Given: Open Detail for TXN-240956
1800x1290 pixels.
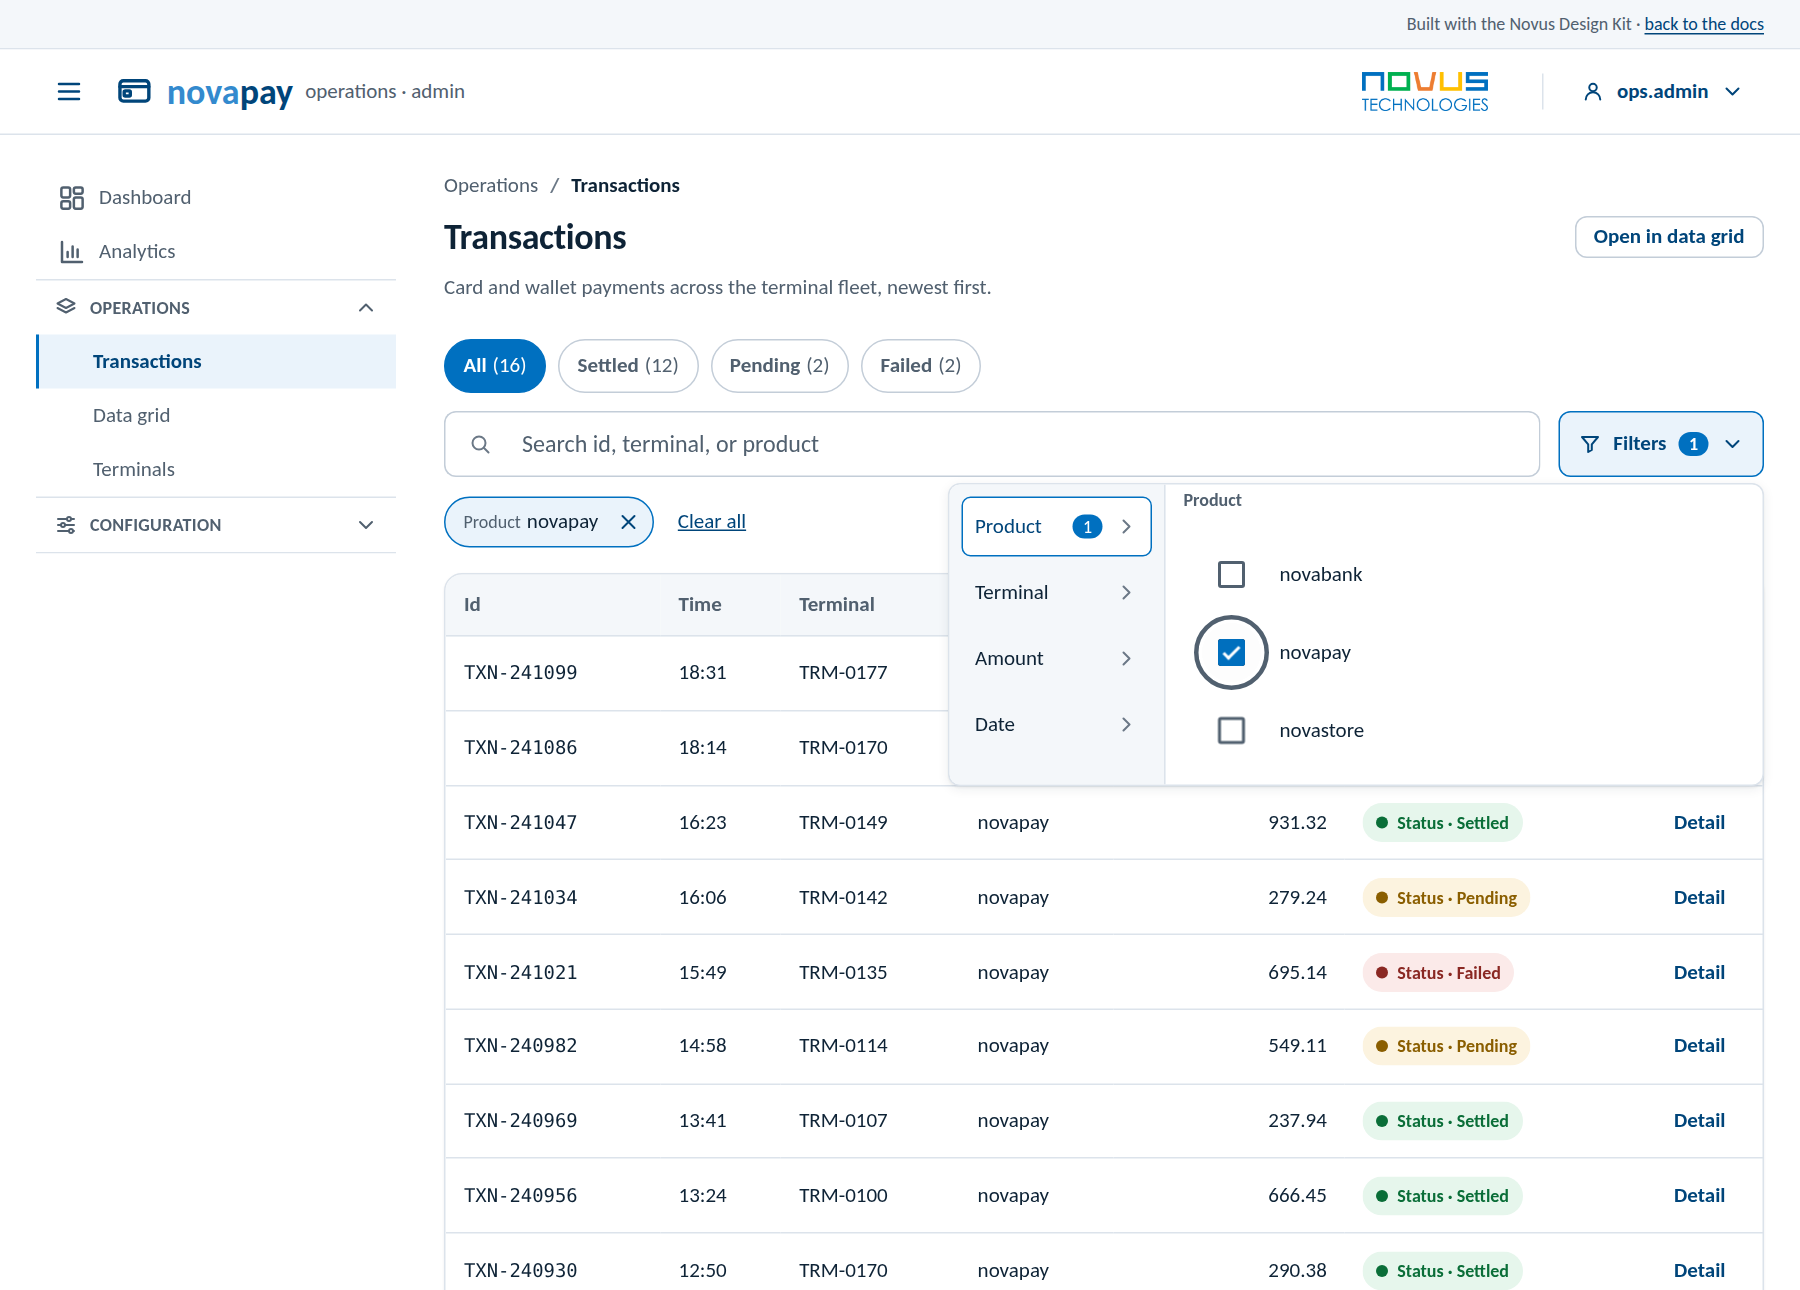Looking at the screenshot, I should 1699,1196.
